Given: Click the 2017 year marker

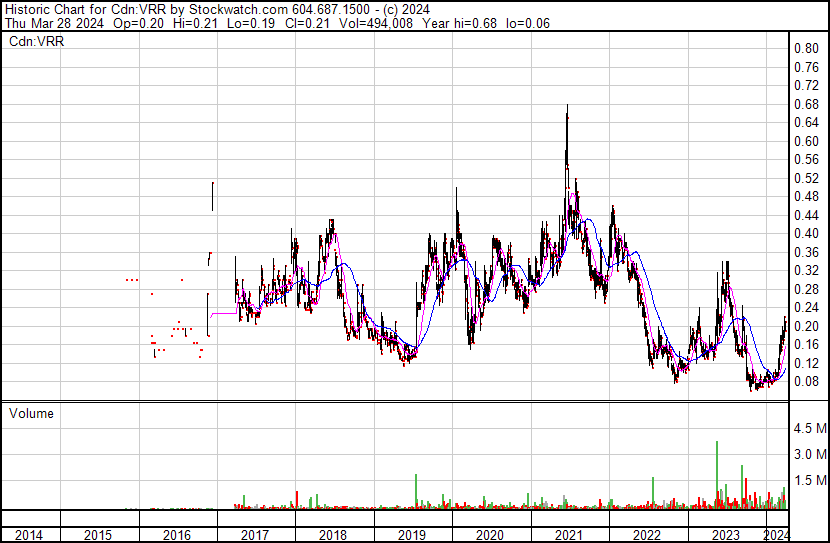Looking at the screenshot, I should [x=254, y=535].
